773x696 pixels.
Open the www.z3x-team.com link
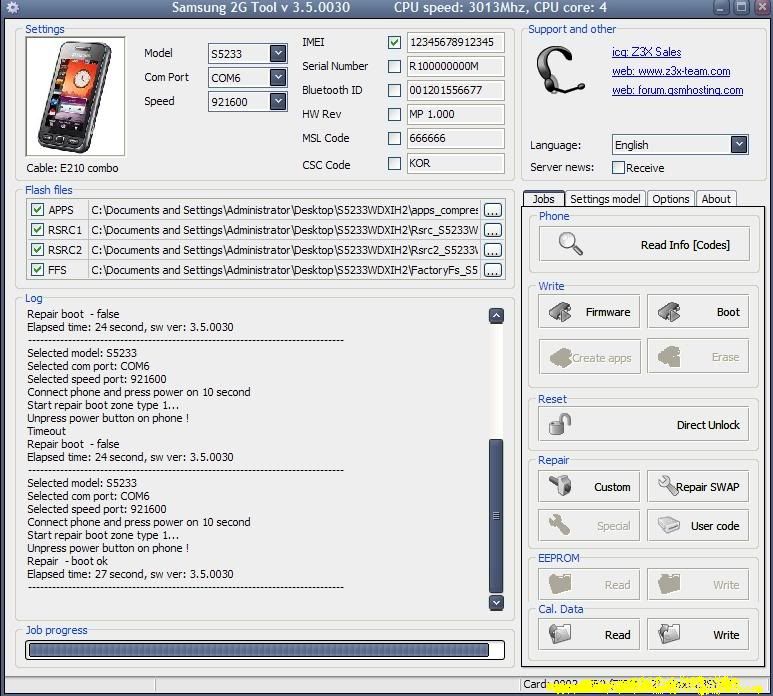tap(671, 71)
